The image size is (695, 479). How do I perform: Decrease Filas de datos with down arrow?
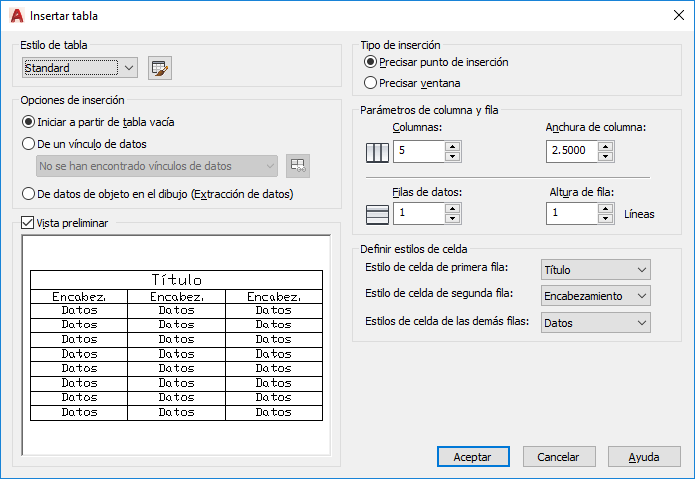pos(452,218)
